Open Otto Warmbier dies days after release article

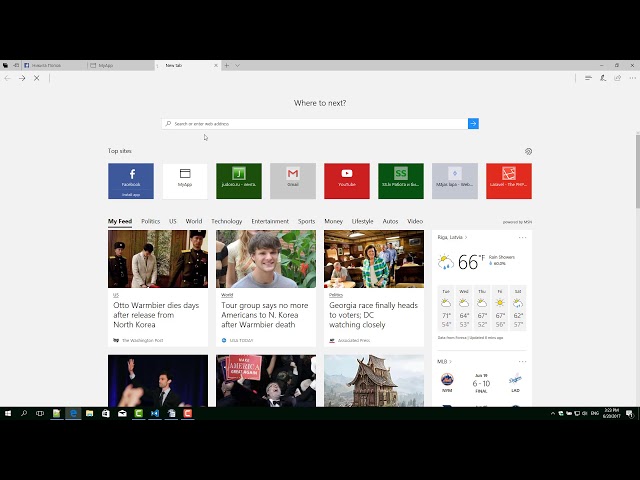click(156, 315)
